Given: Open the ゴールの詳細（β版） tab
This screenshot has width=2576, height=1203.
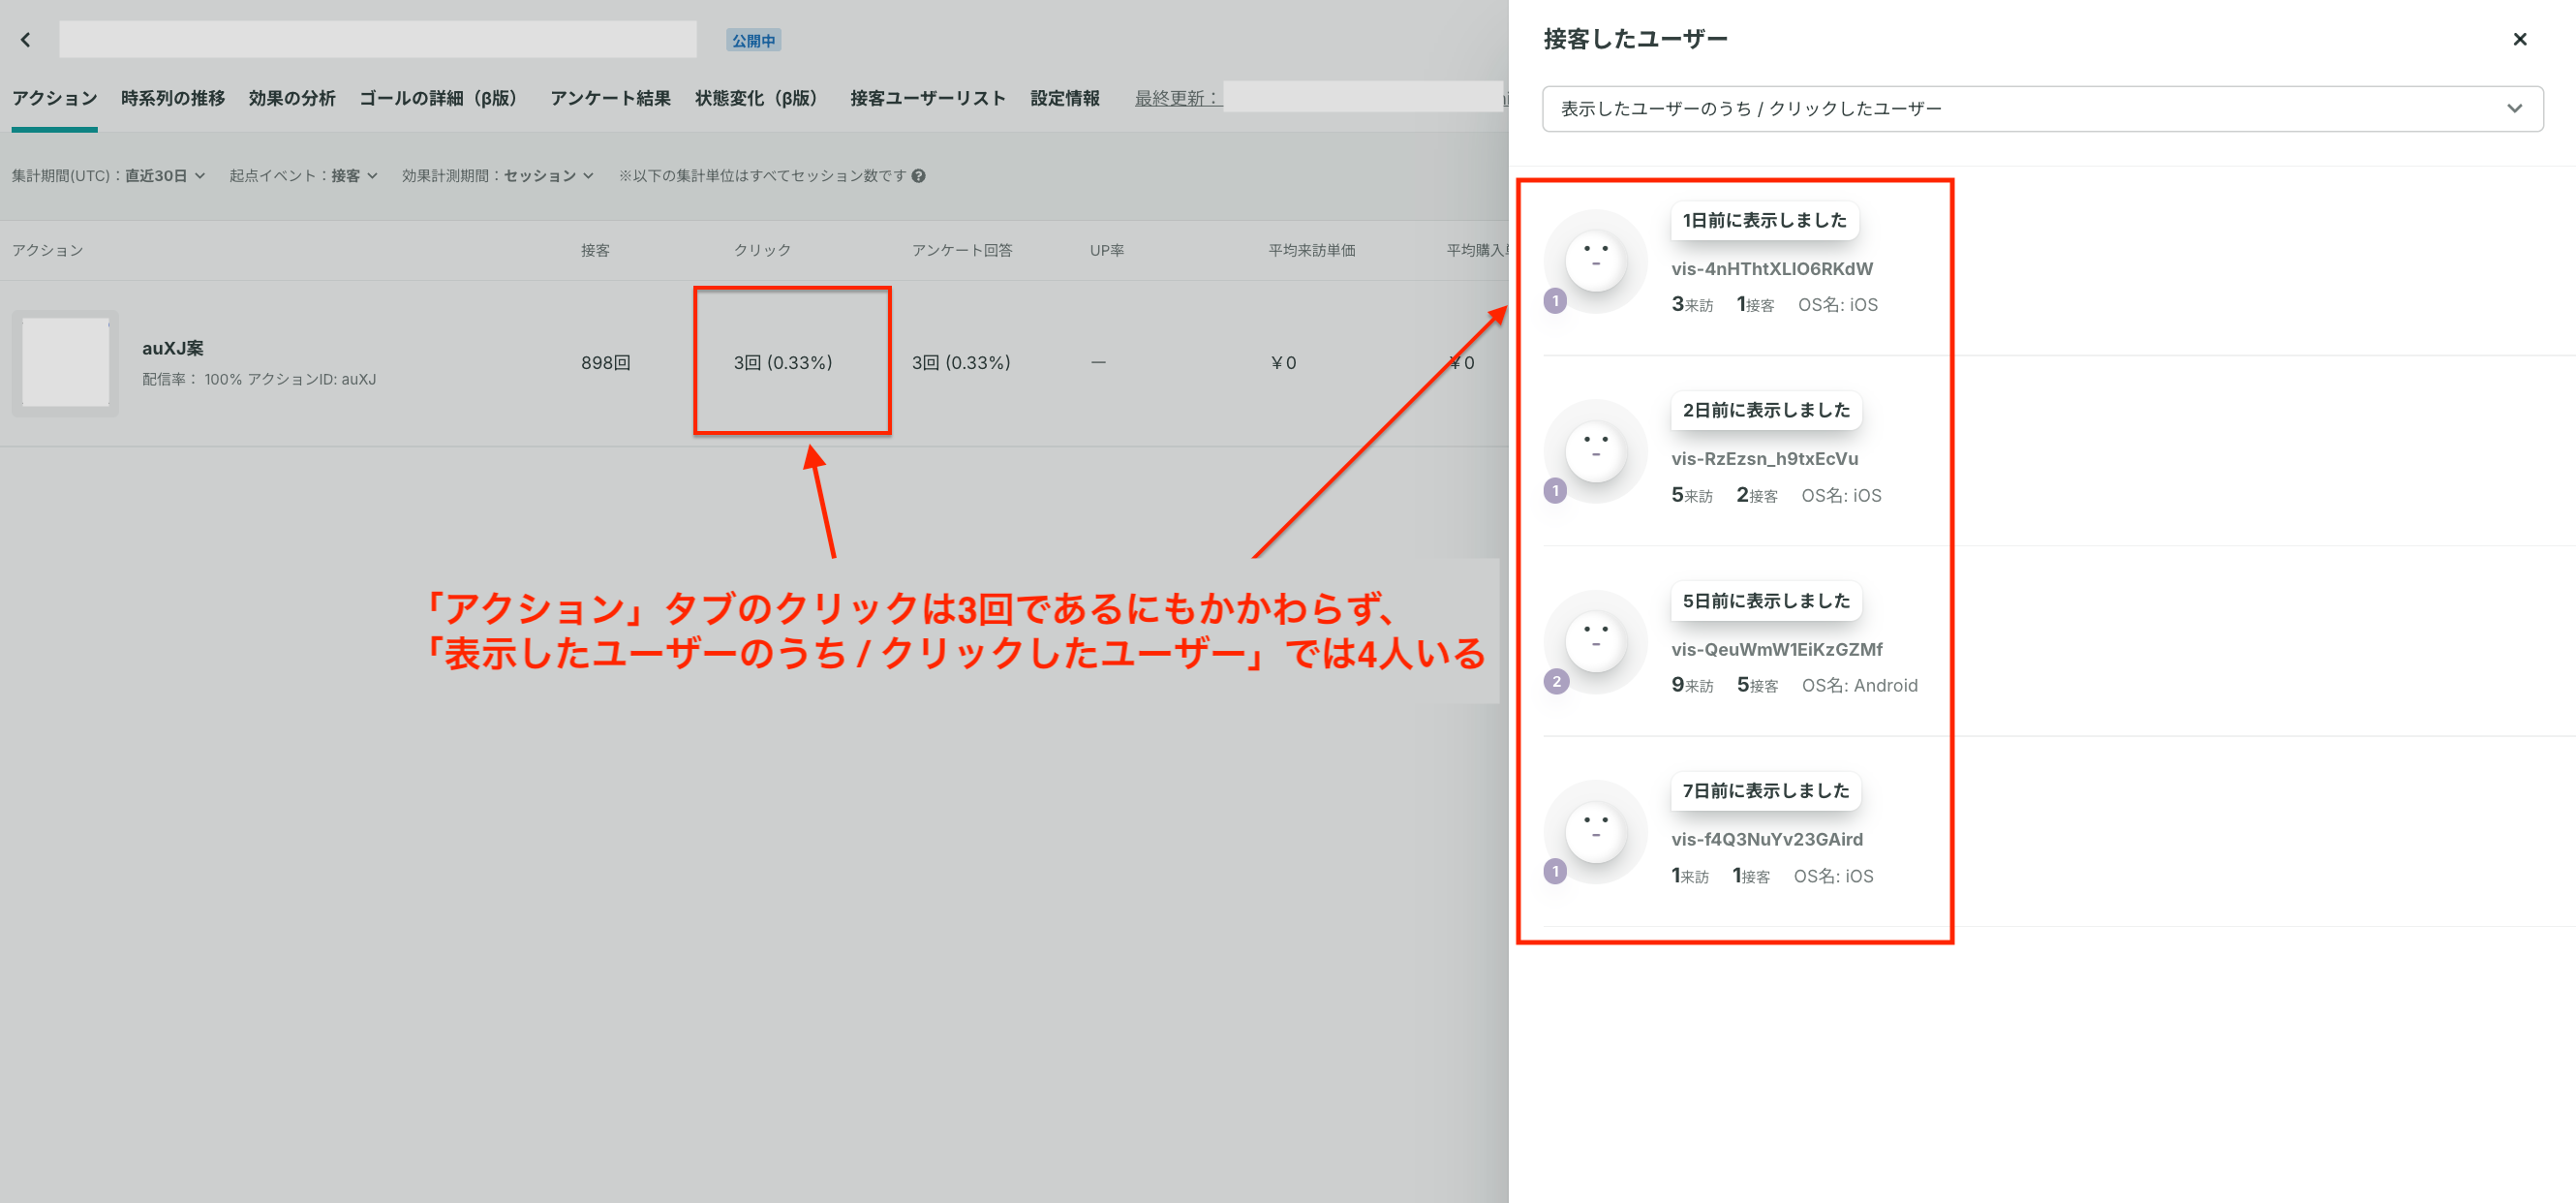Looking at the screenshot, I should 442,98.
